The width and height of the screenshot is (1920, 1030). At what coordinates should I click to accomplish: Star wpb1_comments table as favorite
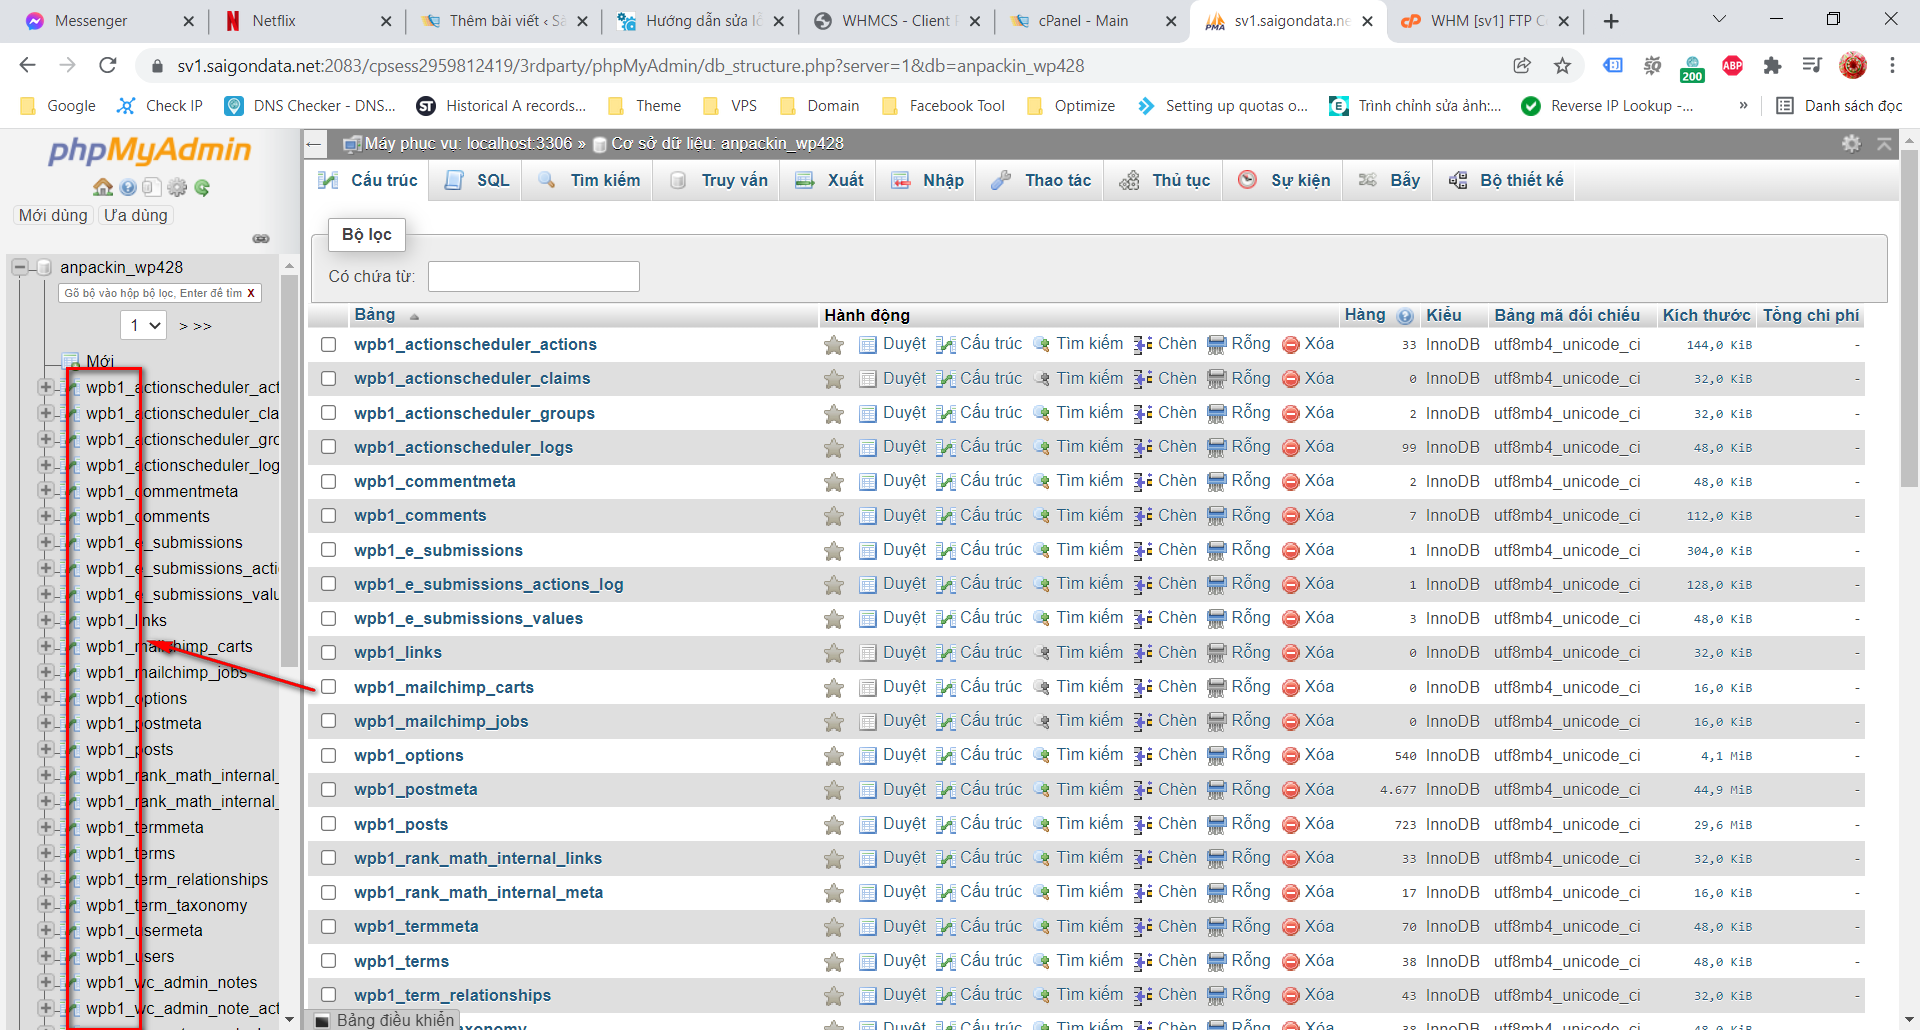pos(833,516)
